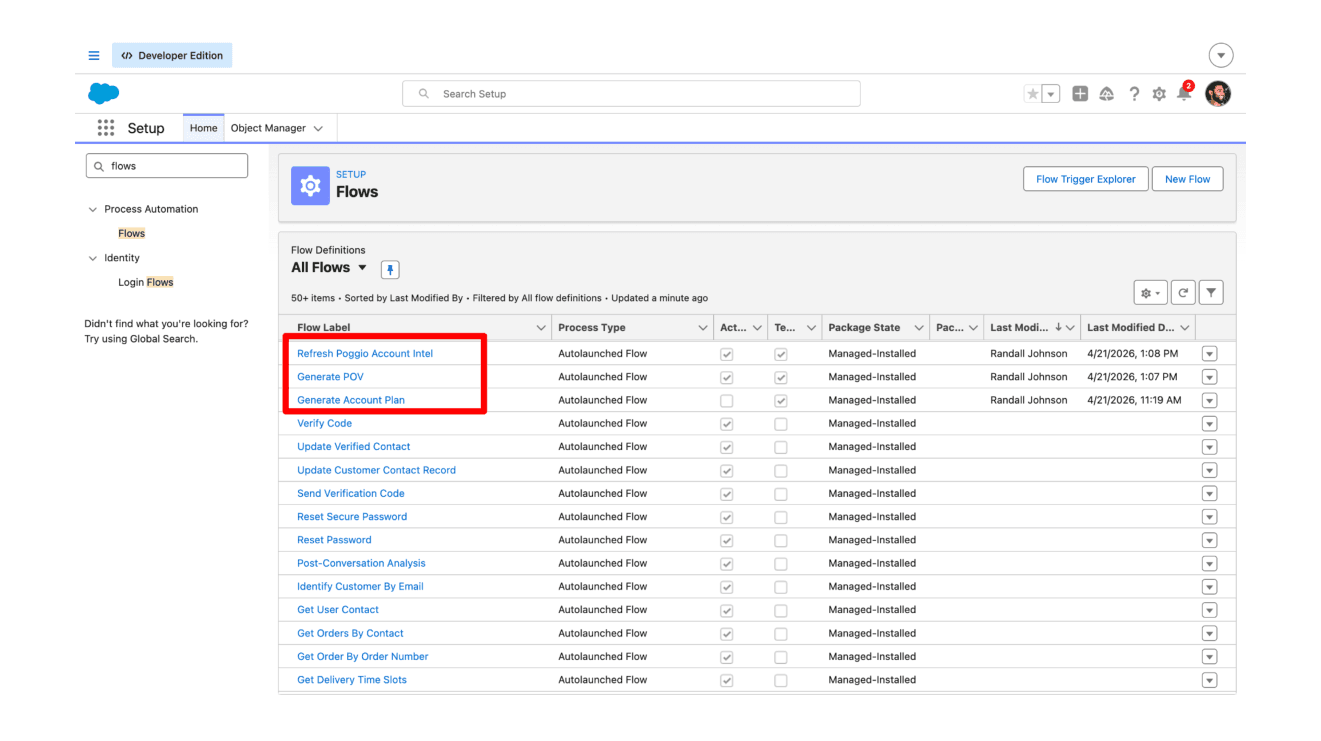
Task: Click the Flows setup gear icon
Action: coord(310,186)
